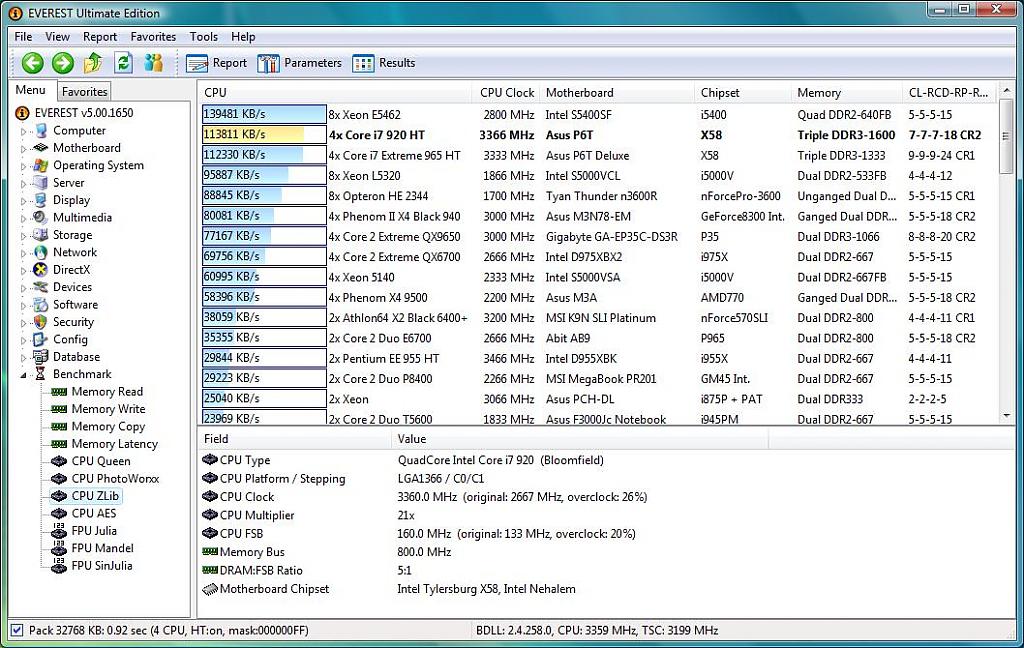Image resolution: width=1024 pixels, height=648 pixels.
Task: Select the Security shield icon in tree
Action: [40, 322]
